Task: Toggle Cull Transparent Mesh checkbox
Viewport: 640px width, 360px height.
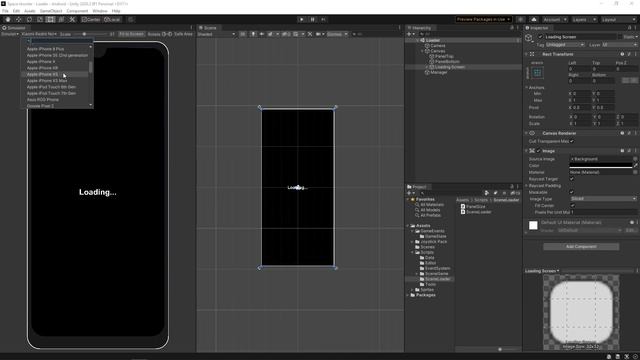Action: coord(572,141)
